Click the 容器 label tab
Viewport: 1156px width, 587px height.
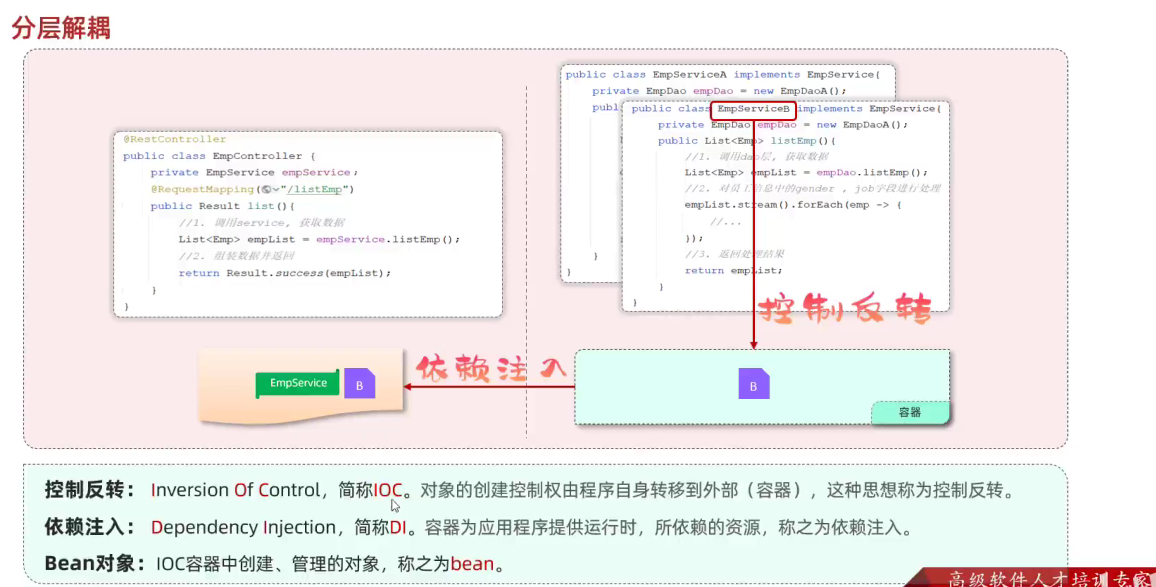[x=910, y=412]
